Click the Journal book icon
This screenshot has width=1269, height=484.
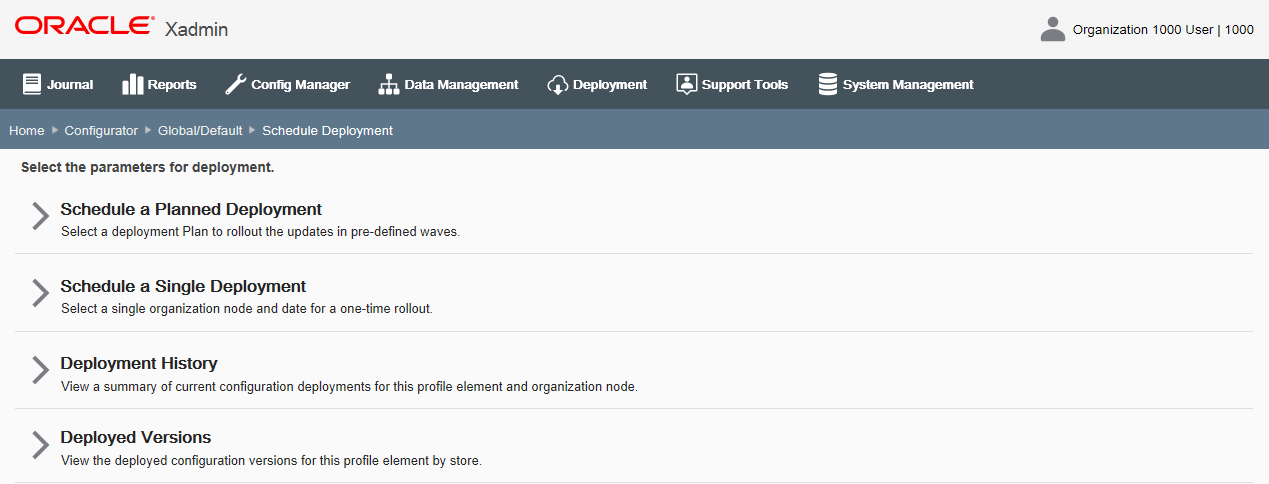pyautogui.click(x=32, y=84)
